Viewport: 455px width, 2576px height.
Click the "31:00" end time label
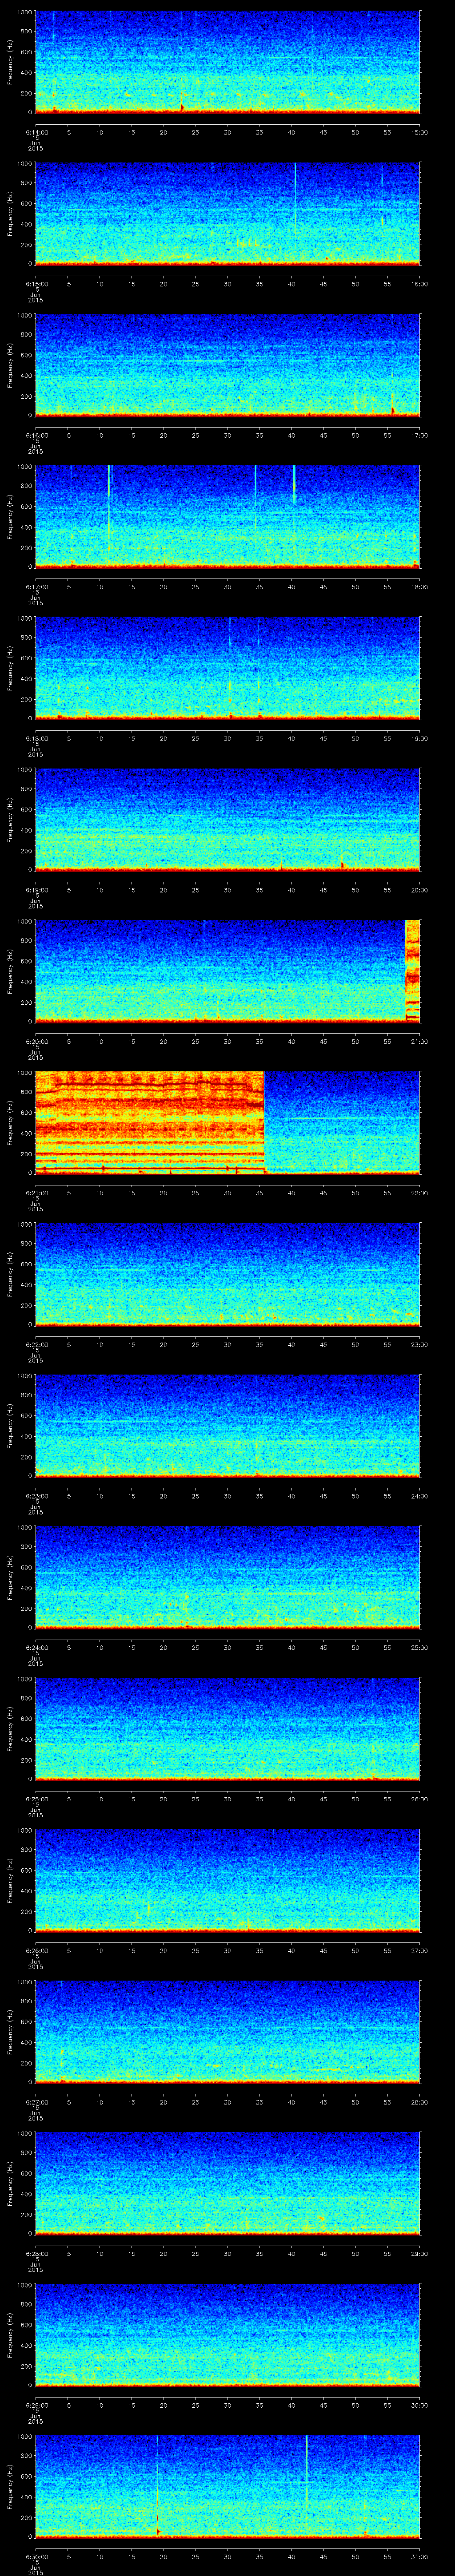pos(419,2556)
